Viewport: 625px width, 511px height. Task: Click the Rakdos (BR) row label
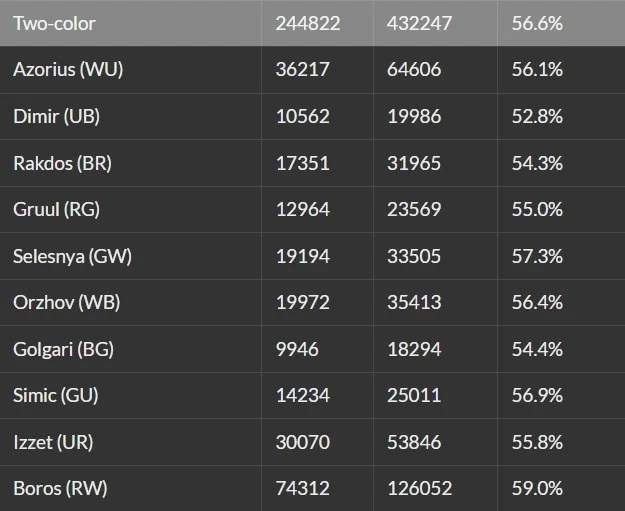[x=62, y=163]
